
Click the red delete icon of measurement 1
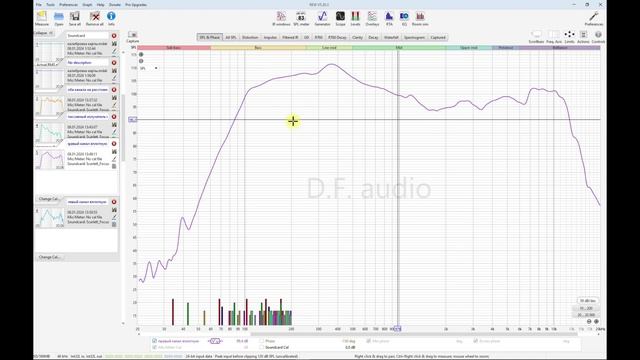point(114,36)
